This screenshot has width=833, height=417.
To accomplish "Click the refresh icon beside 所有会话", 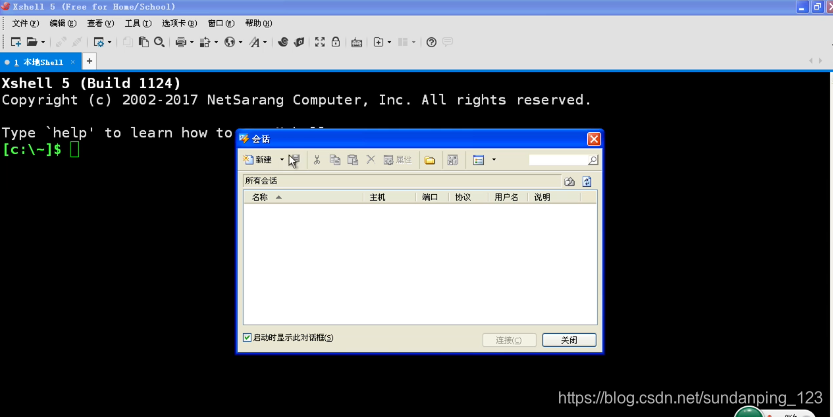I will [586, 182].
